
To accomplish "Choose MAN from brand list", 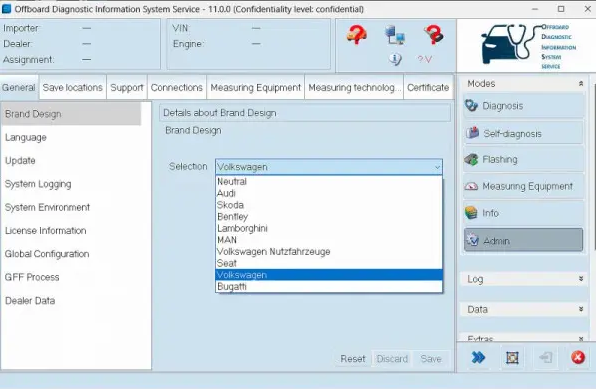I will click(329, 240).
